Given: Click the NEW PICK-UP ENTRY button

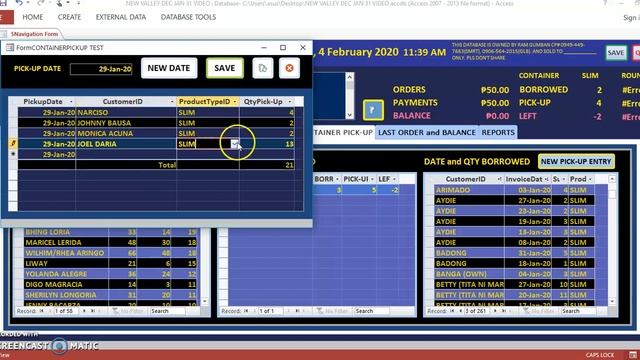Looking at the screenshot, I should pyautogui.click(x=576, y=162).
